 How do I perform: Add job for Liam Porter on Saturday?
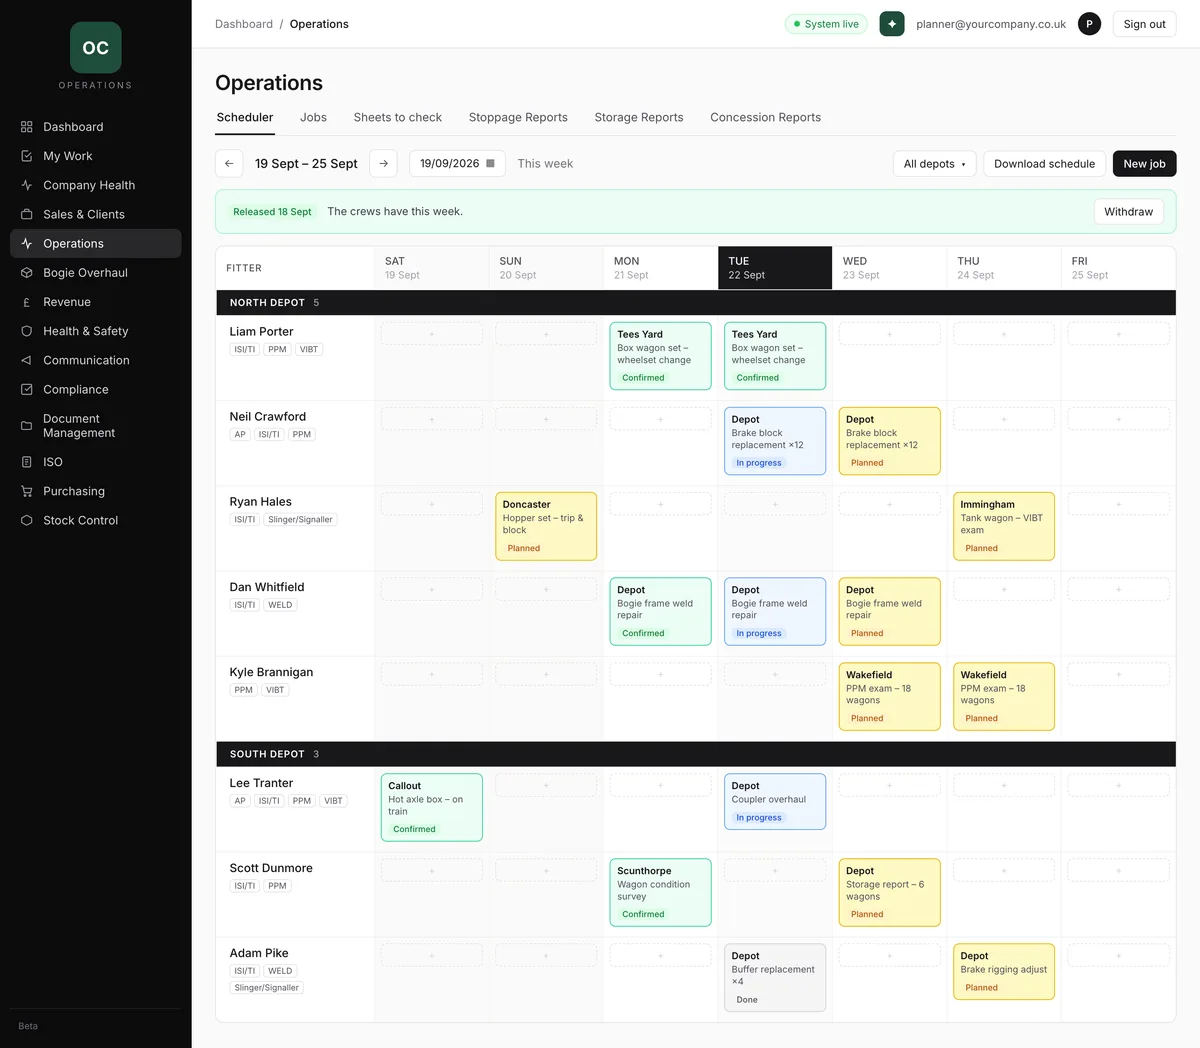[431, 334]
